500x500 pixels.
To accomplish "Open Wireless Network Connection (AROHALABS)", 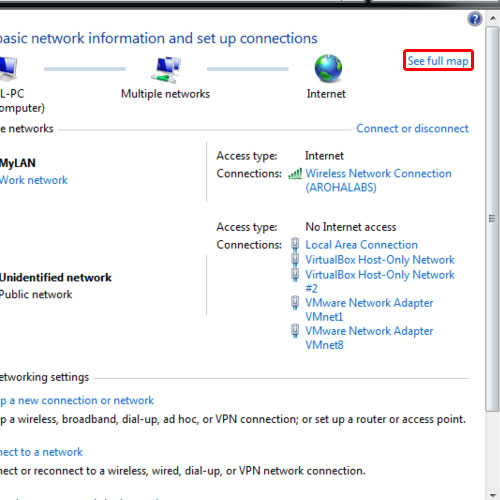I will tap(378, 180).
